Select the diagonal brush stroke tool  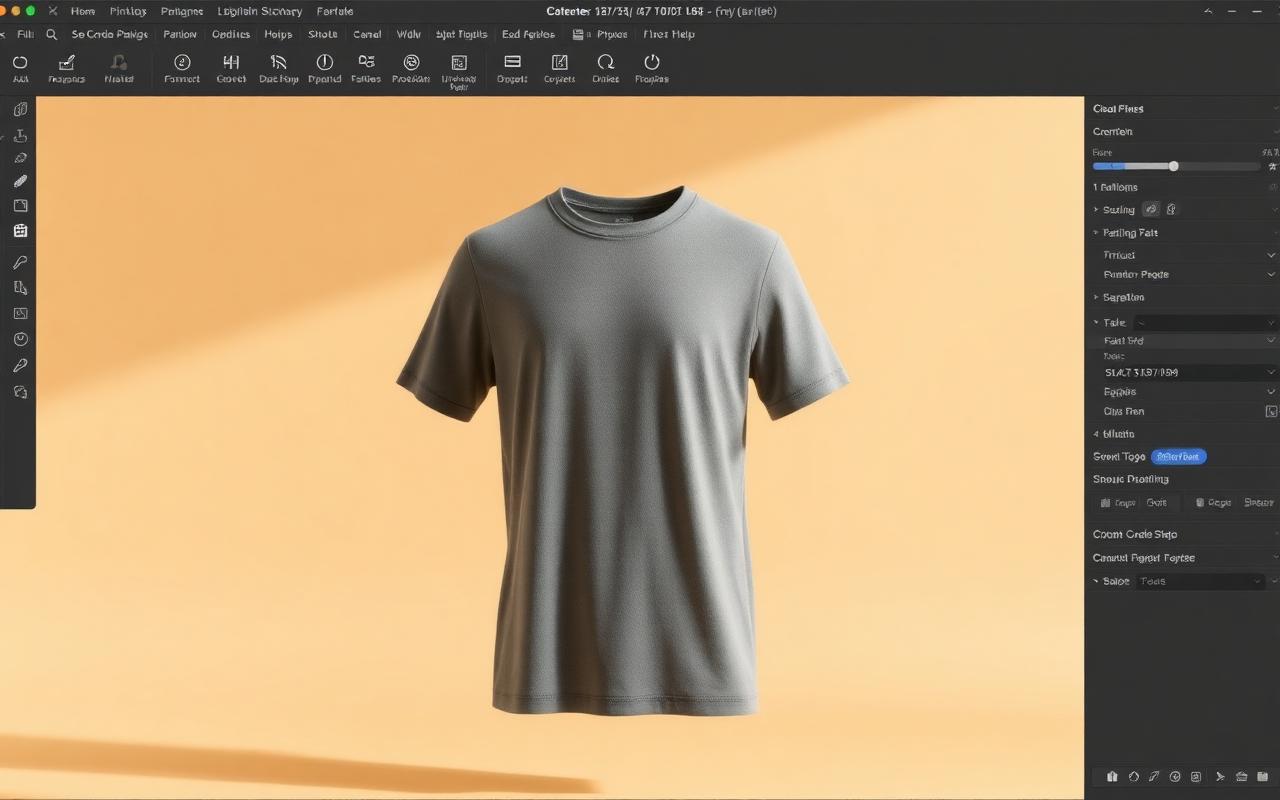tap(20, 181)
